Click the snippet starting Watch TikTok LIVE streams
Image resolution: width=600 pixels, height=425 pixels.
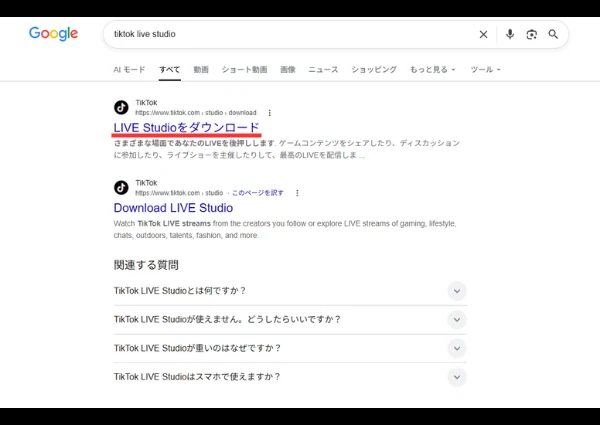coord(285,229)
